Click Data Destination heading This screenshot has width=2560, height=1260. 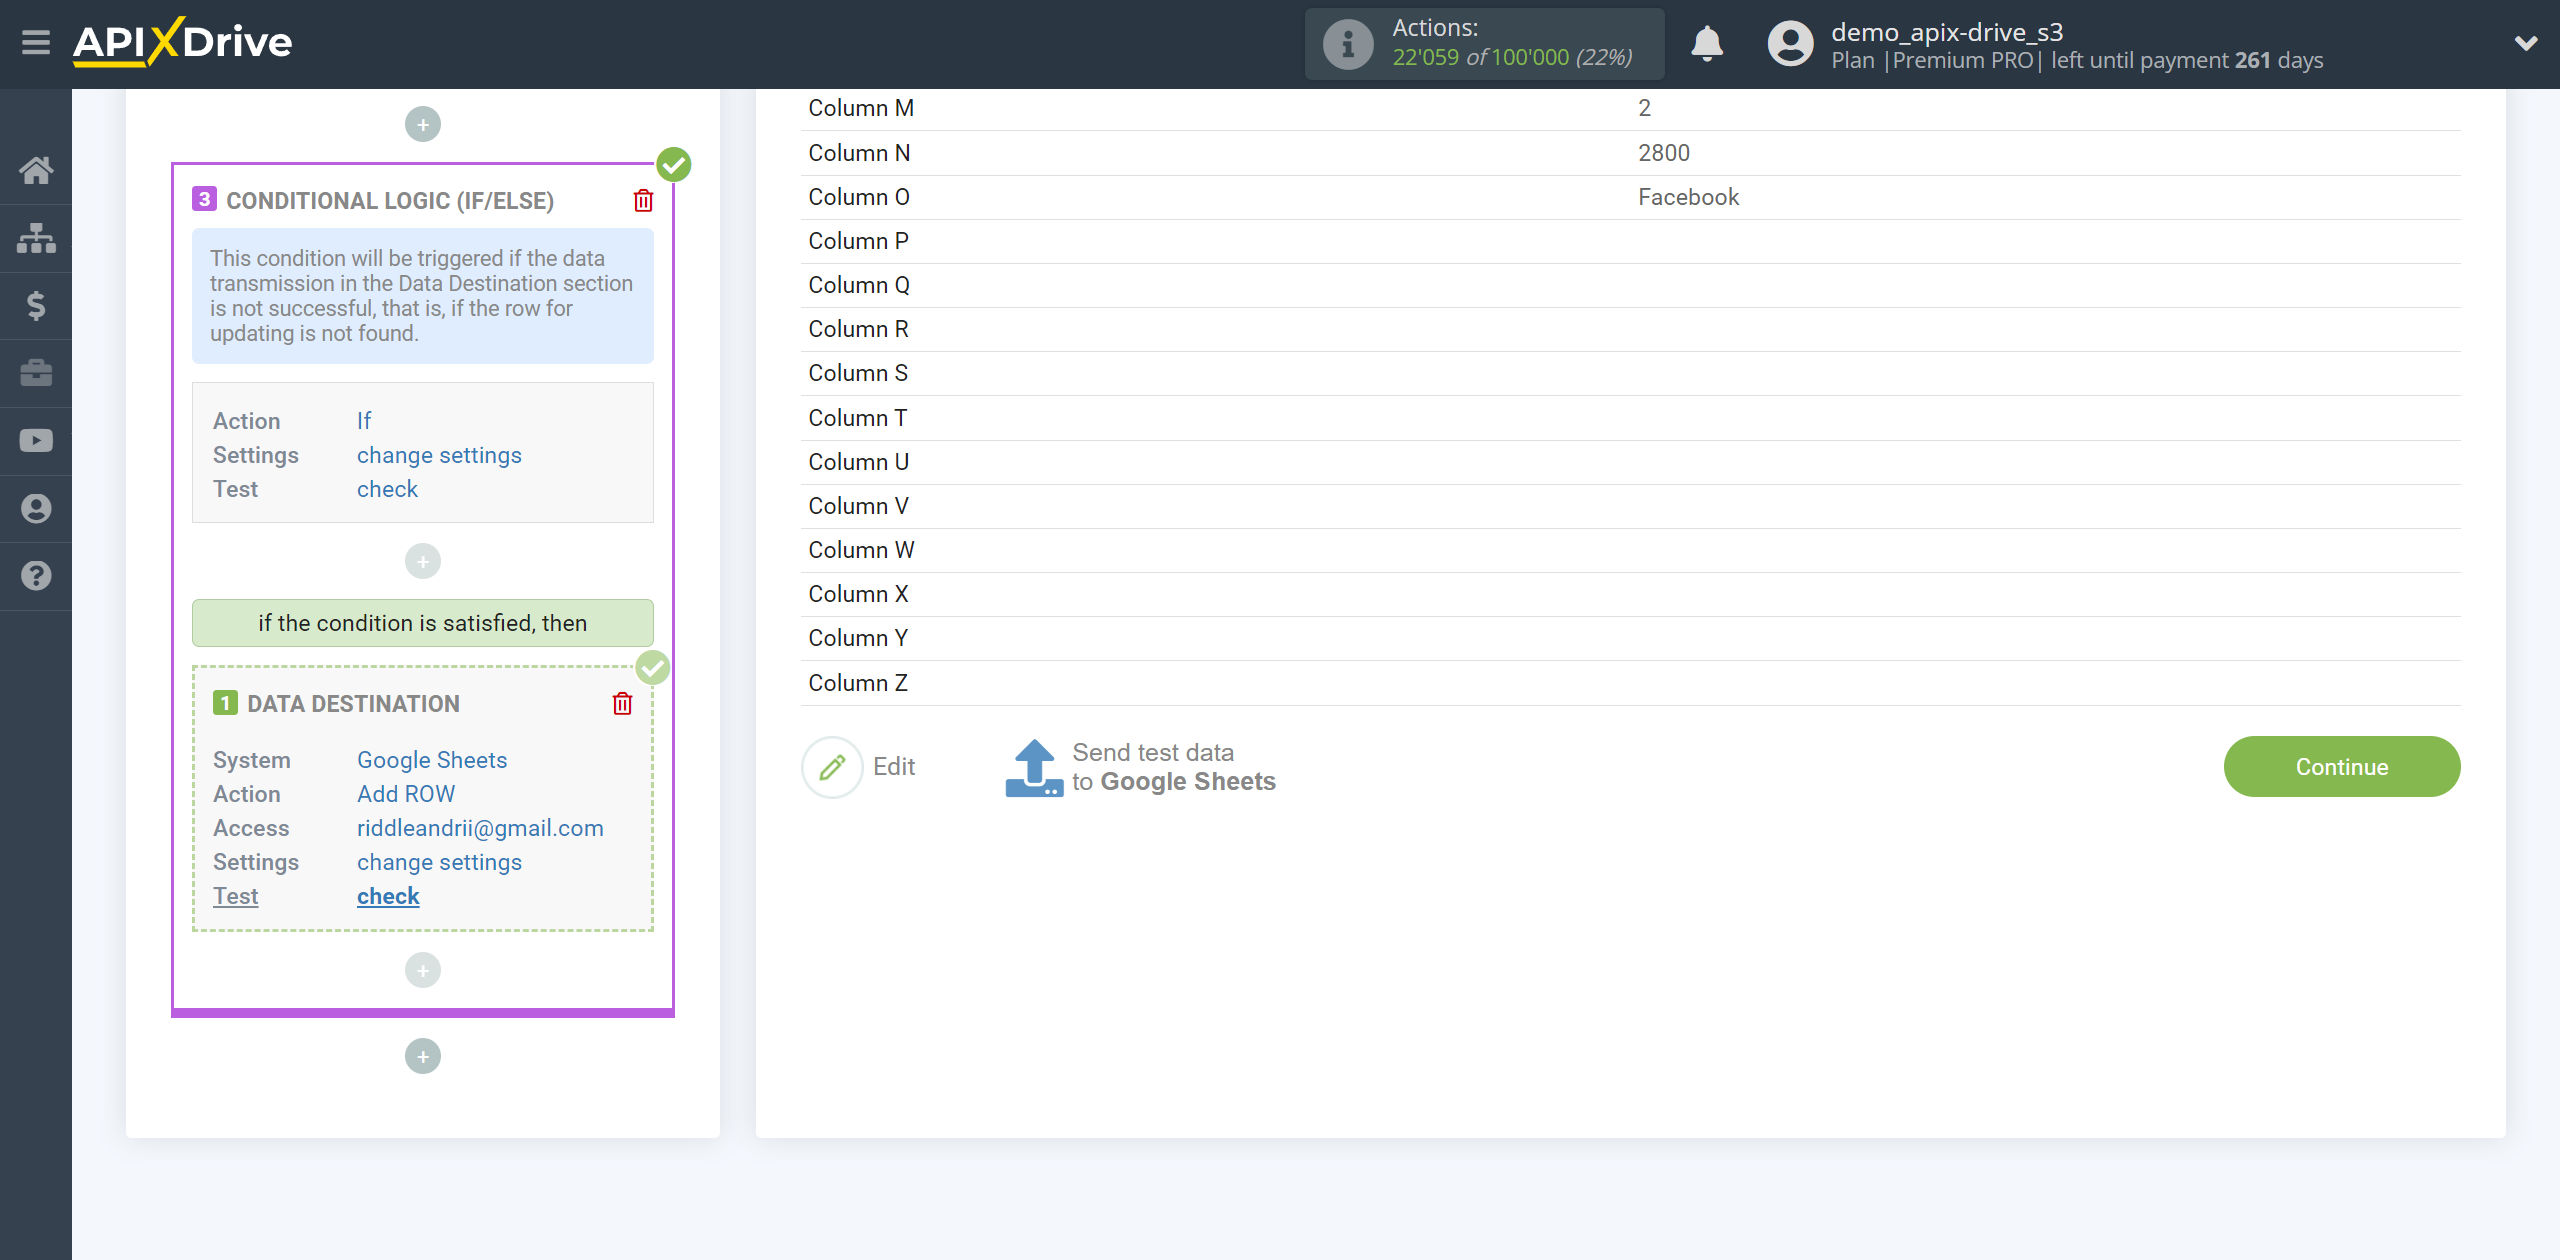click(x=354, y=704)
